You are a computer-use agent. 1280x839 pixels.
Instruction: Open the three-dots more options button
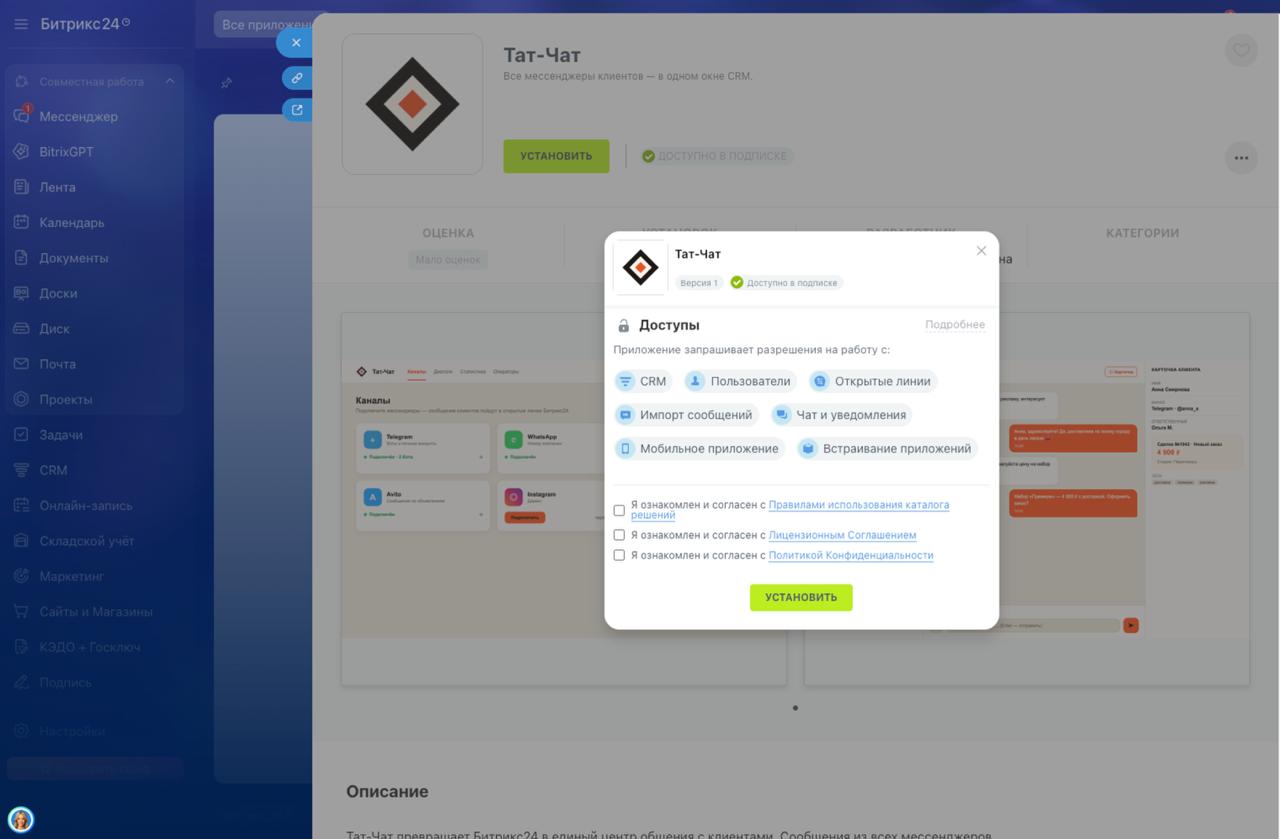point(1241,158)
